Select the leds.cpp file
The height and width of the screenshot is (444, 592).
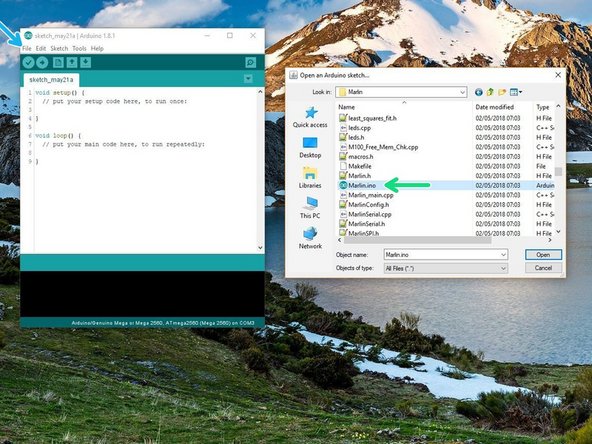(x=359, y=128)
